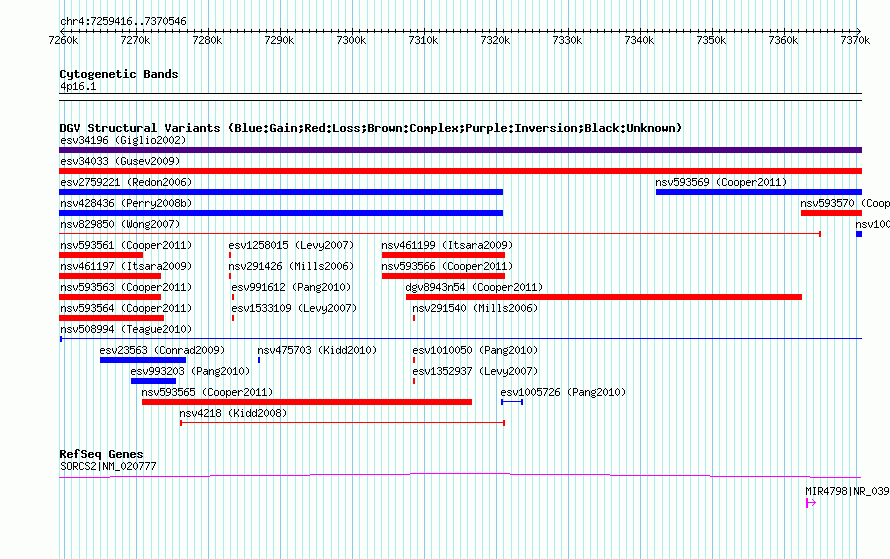Click the esv1533109 (Levy2007) label
890x559 pixels.
(294, 308)
